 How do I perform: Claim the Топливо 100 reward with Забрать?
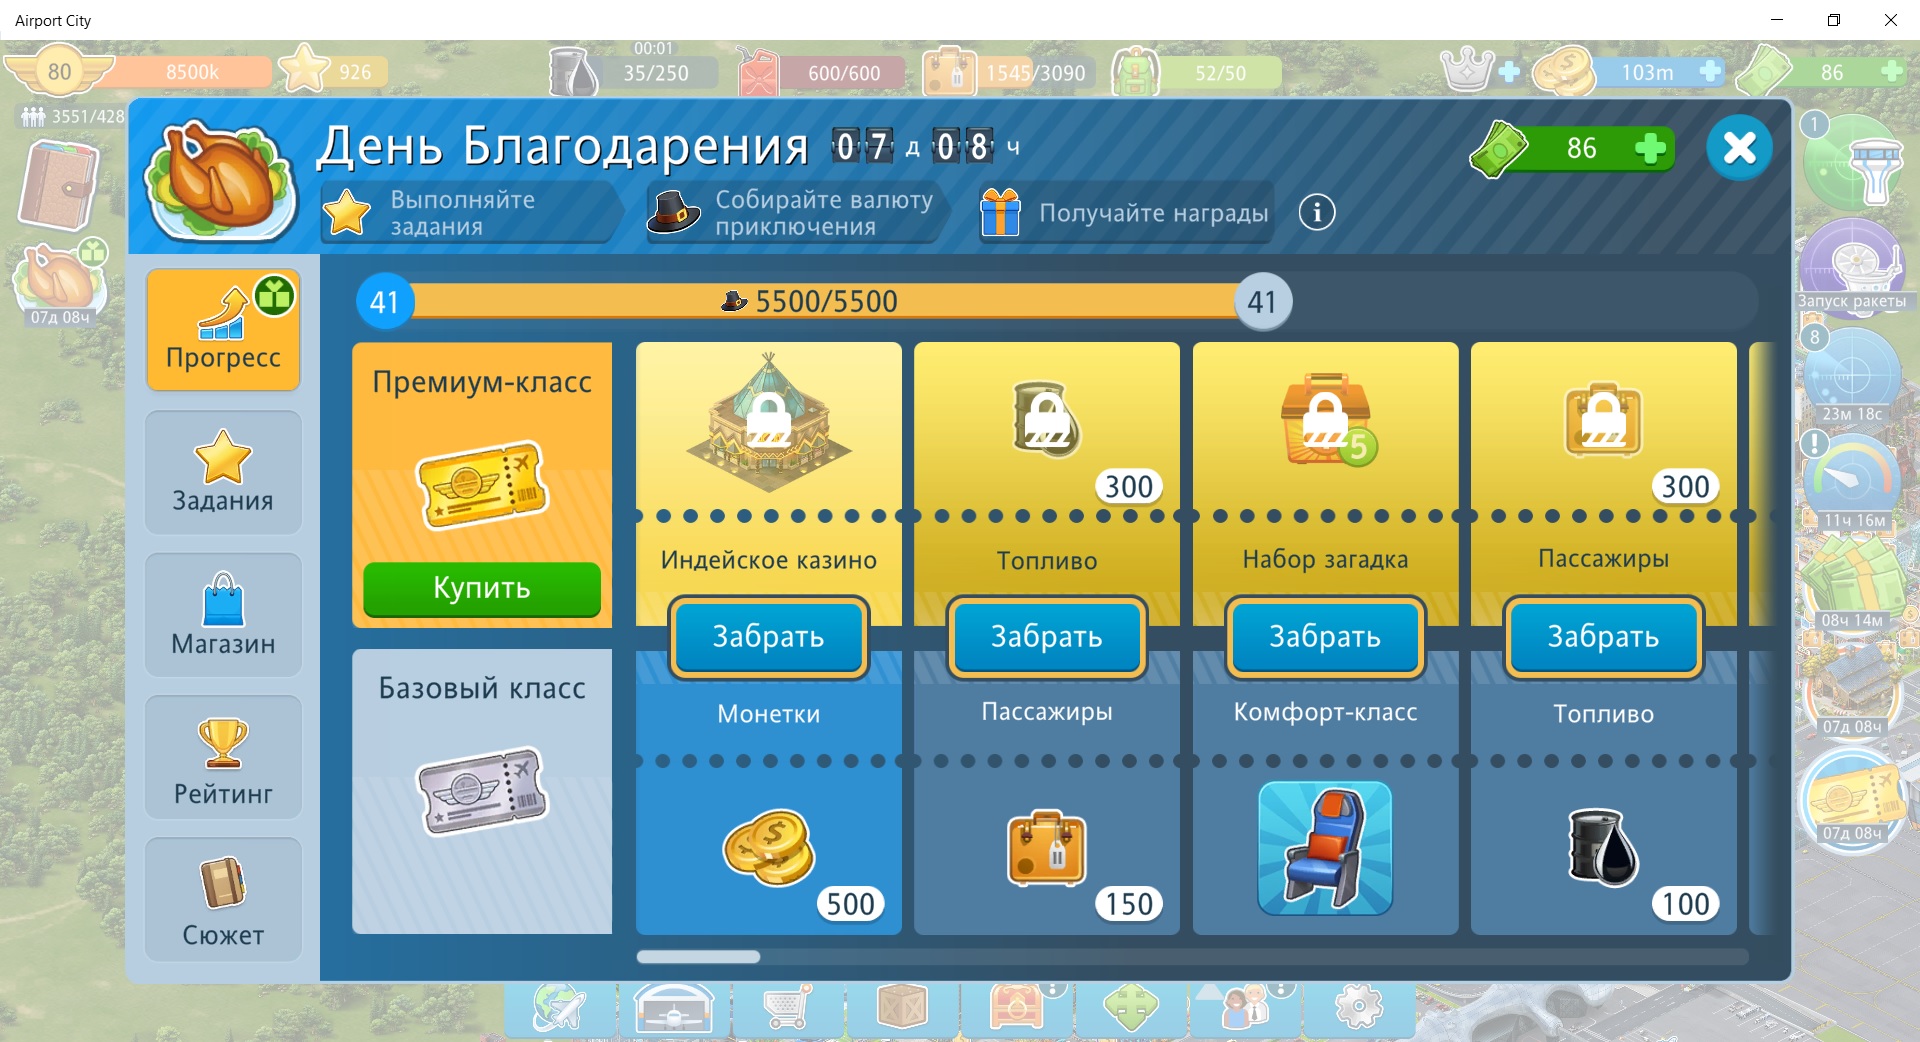point(1603,637)
